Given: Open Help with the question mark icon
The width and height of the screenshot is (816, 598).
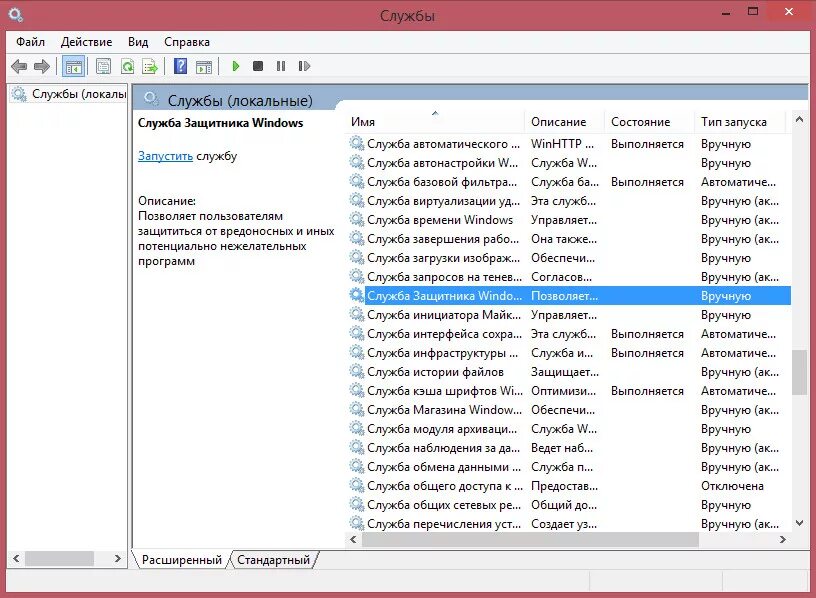Looking at the screenshot, I should (x=181, y=66).
